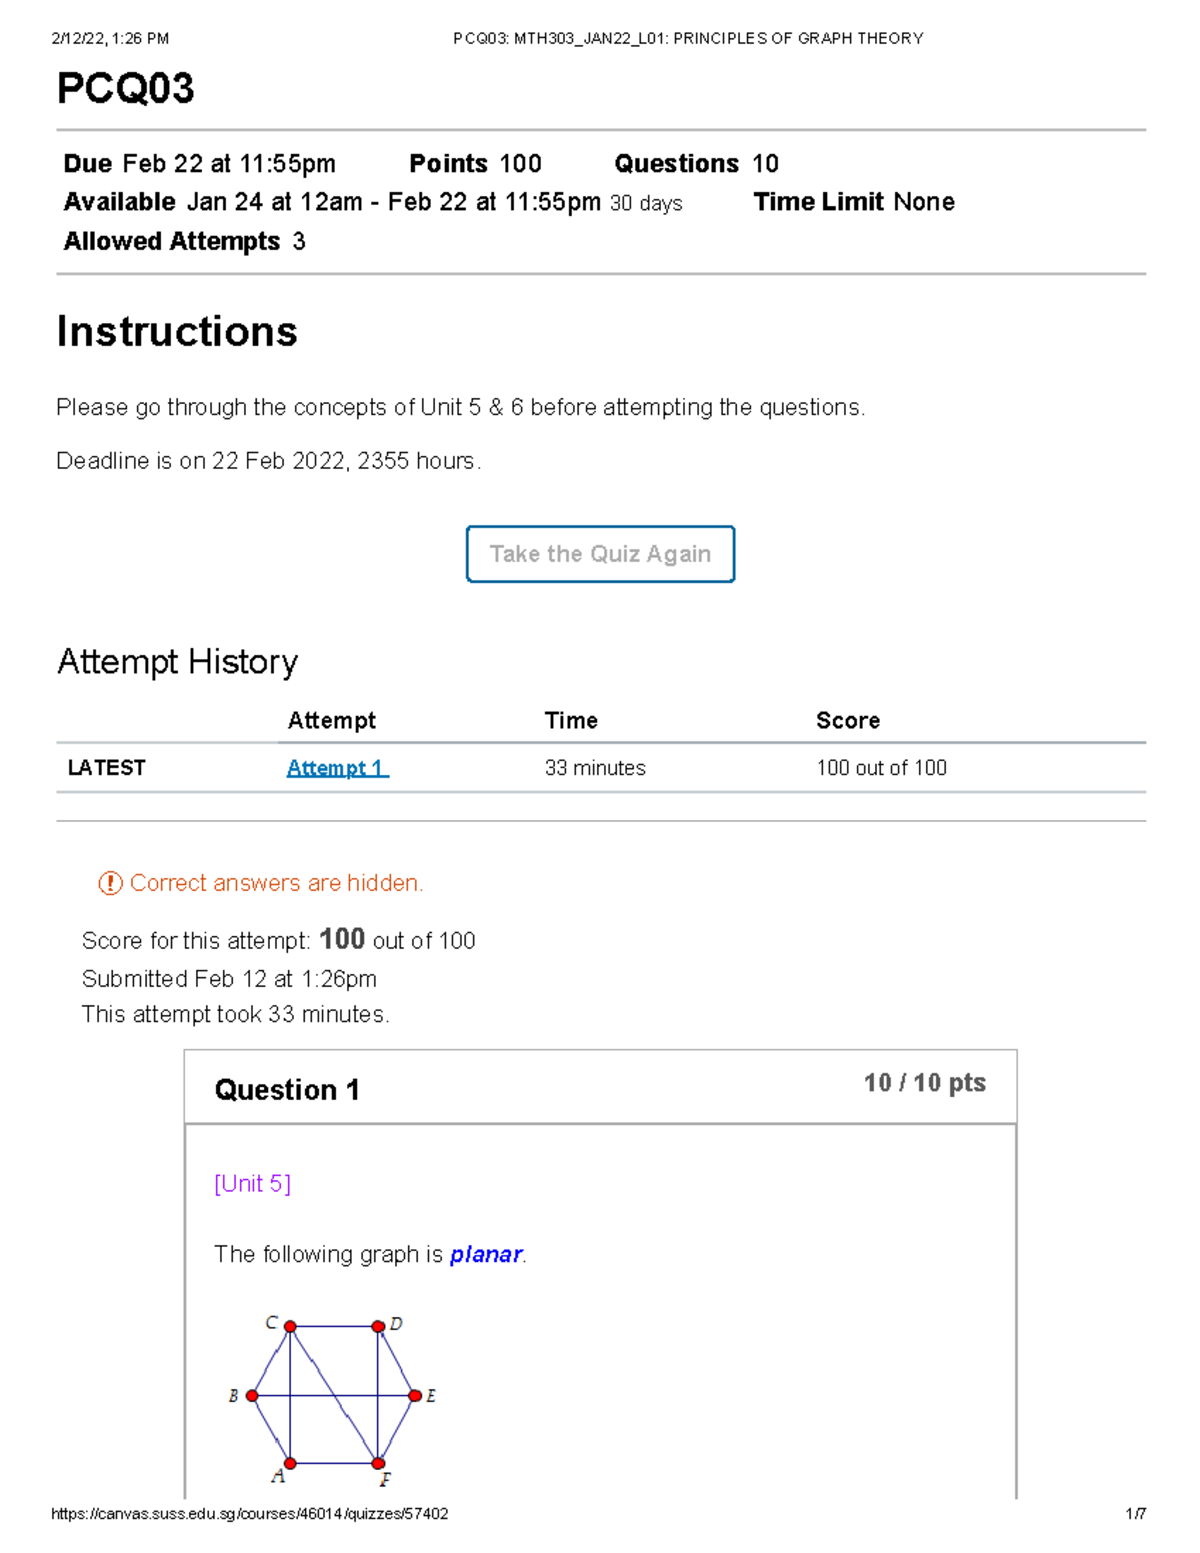The image size is (1200, 1553).
Task: Click the Allowed Attempts 3 text
Action: click(x=183, y=240)
